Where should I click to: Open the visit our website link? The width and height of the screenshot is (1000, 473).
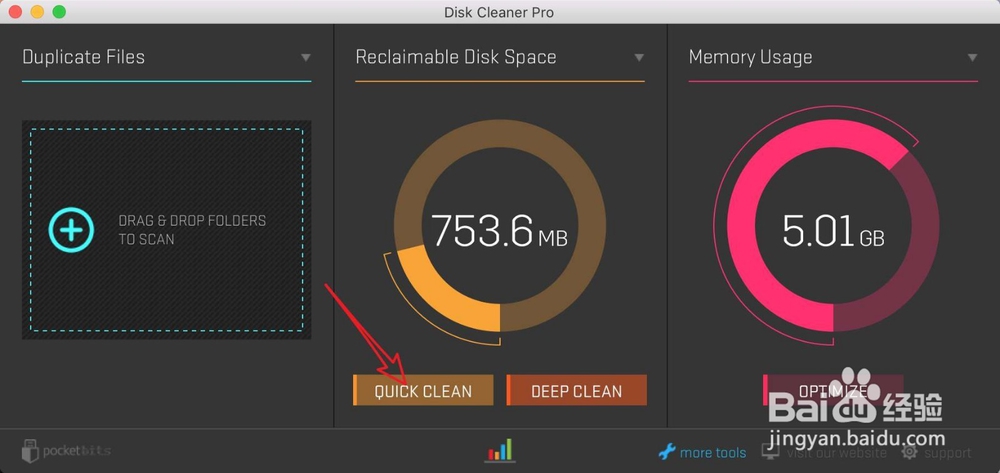tap(836, 453)
